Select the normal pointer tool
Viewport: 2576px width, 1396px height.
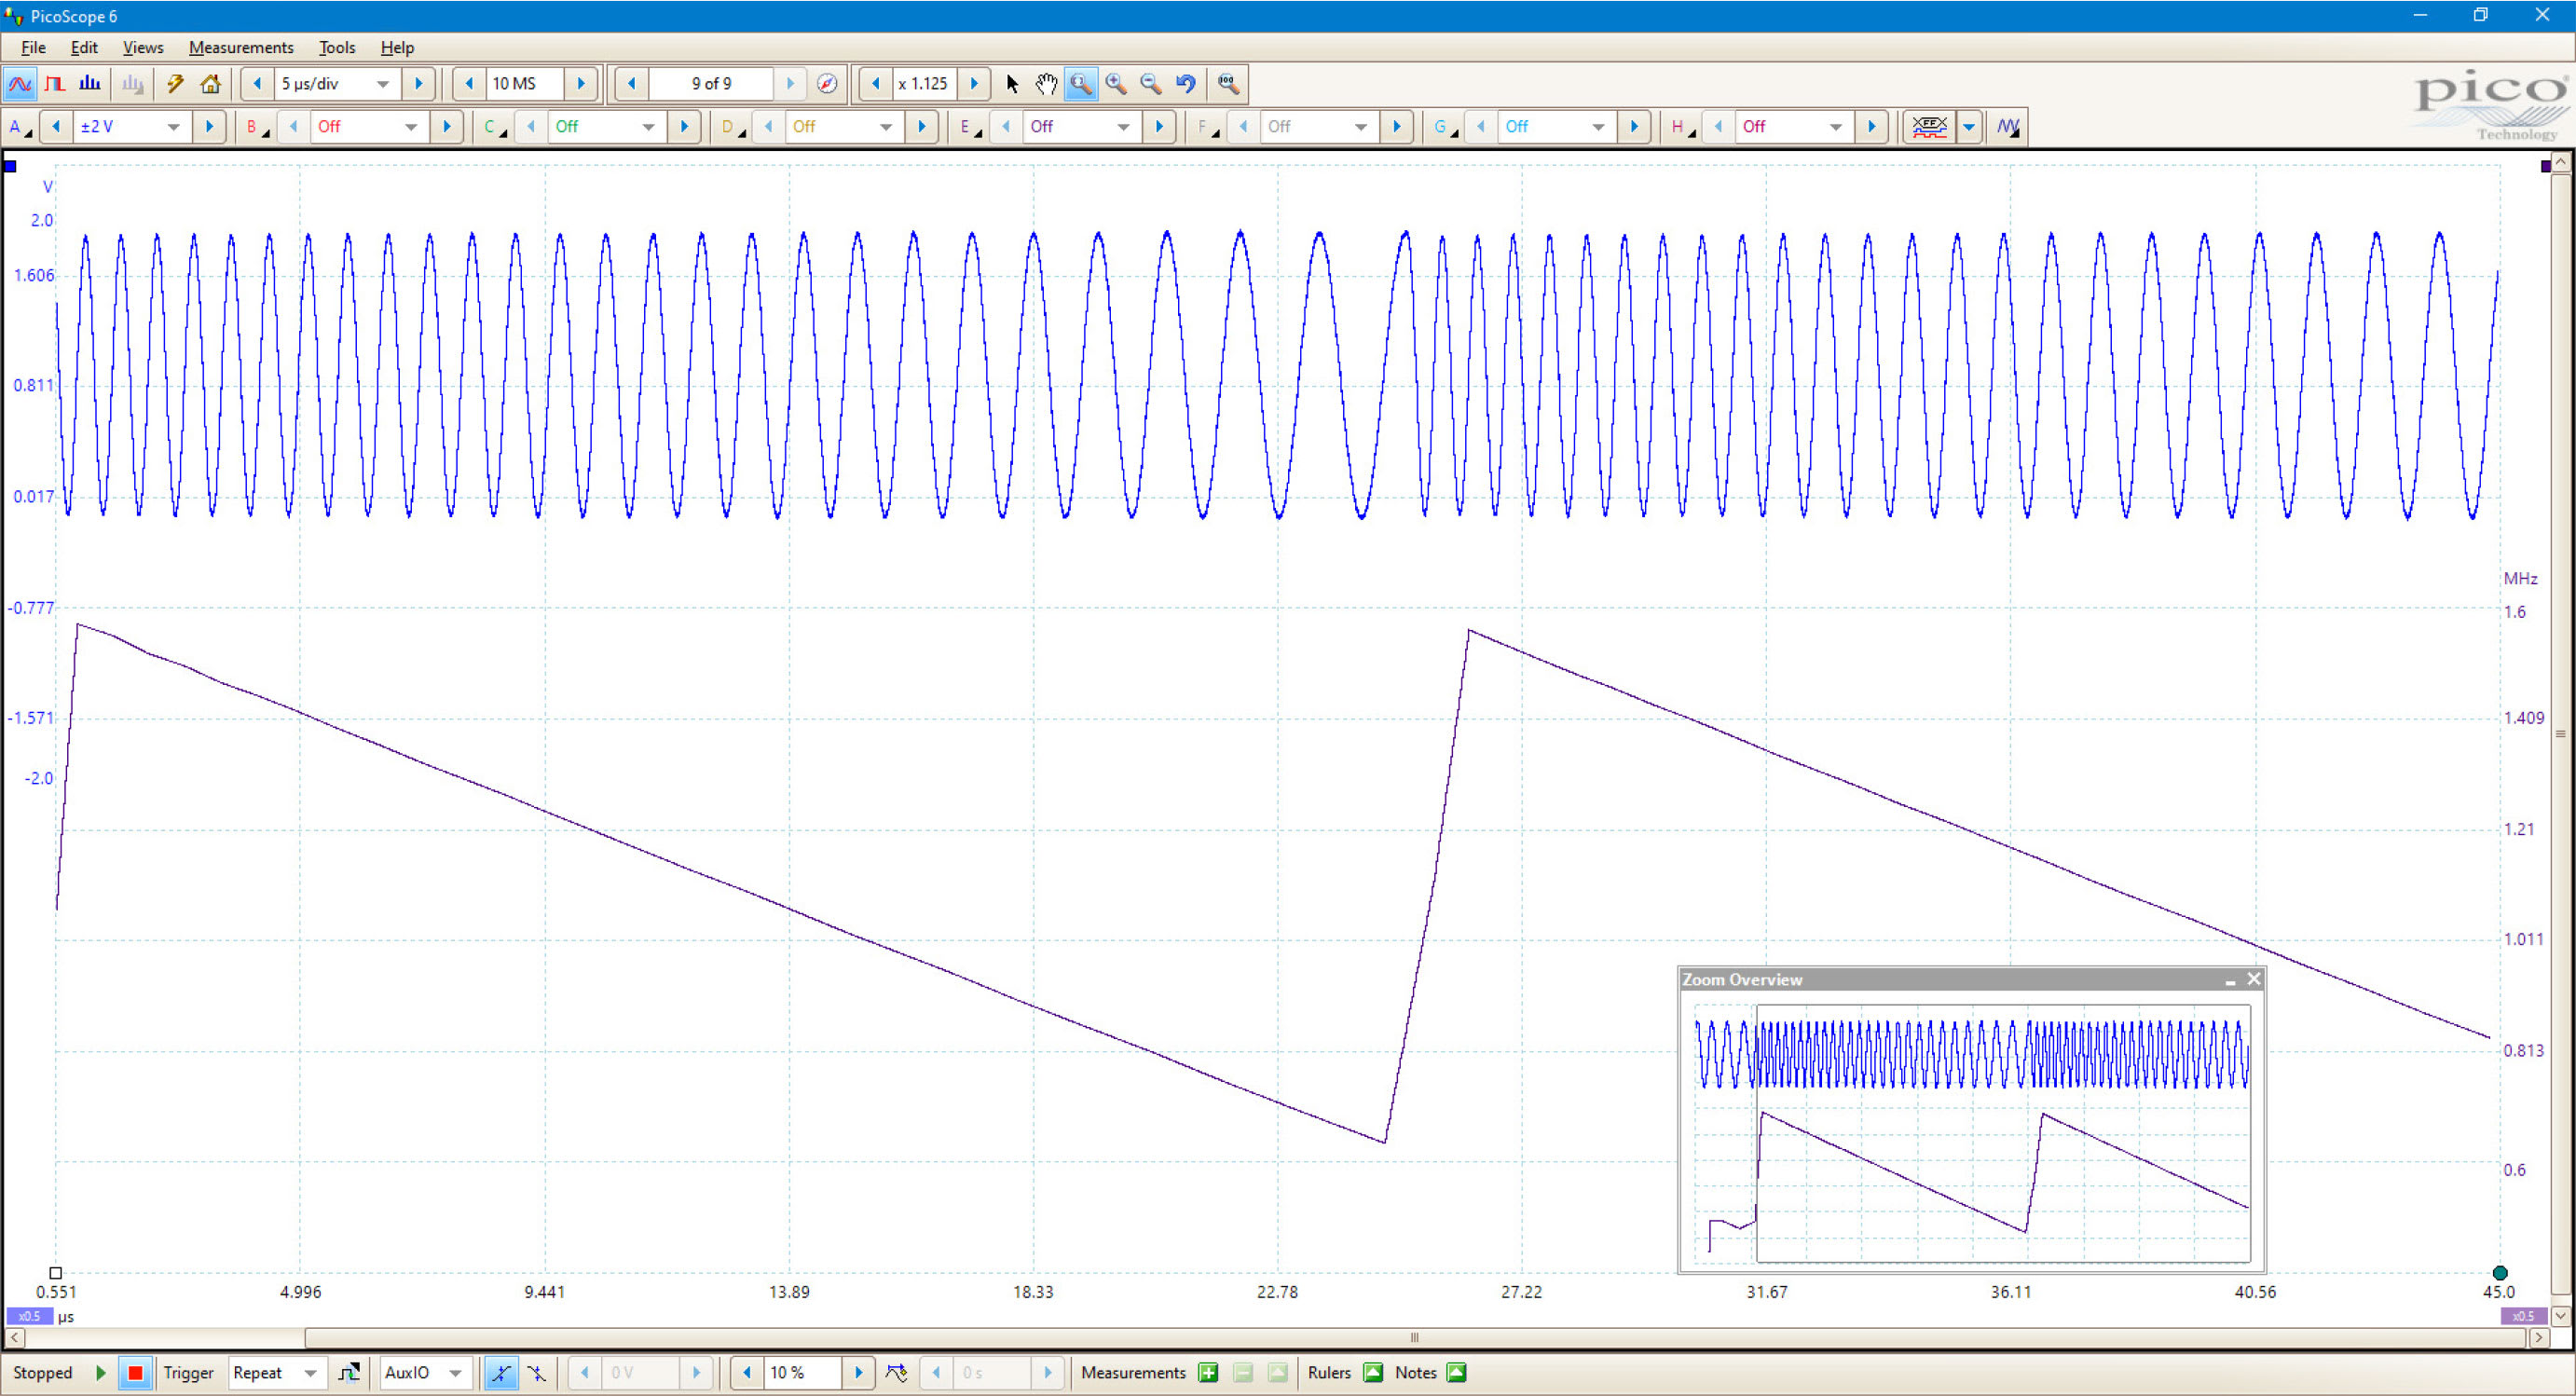click(x=1012, y=84)
